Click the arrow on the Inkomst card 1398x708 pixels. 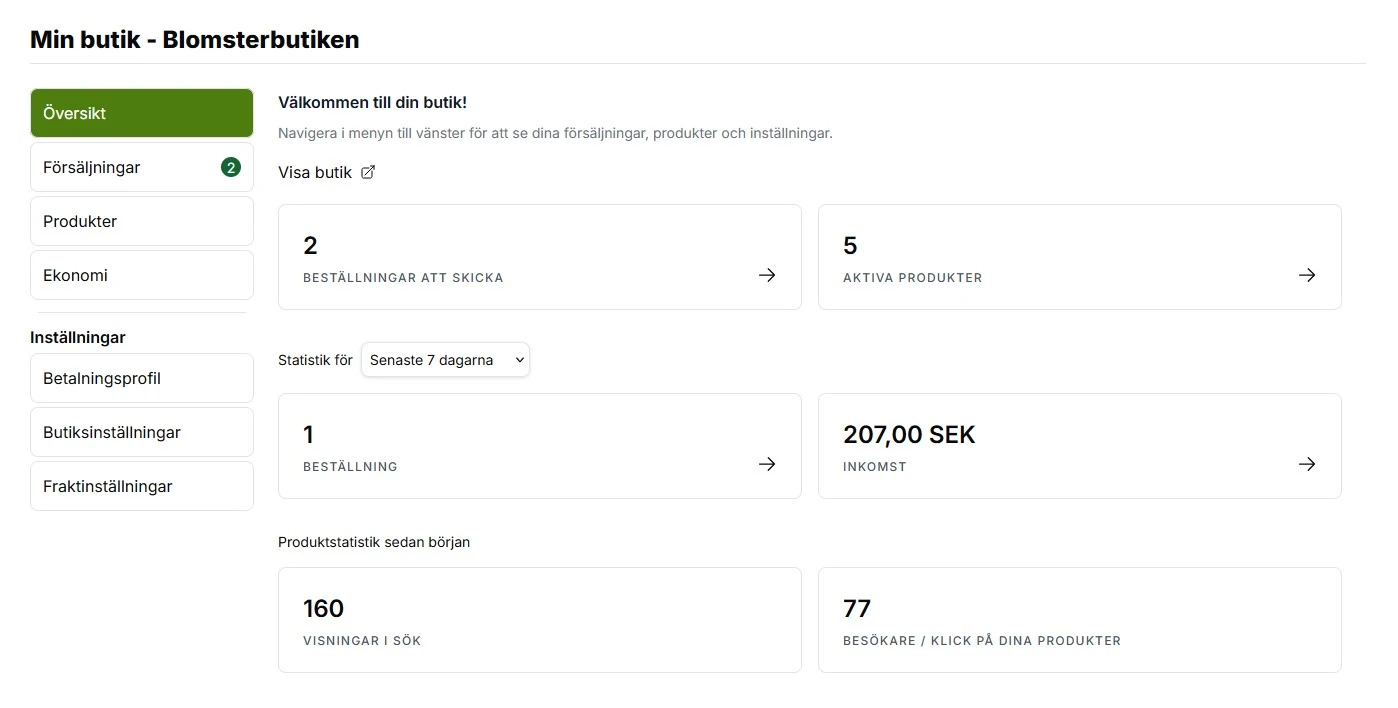click(x=1307, y=464)
